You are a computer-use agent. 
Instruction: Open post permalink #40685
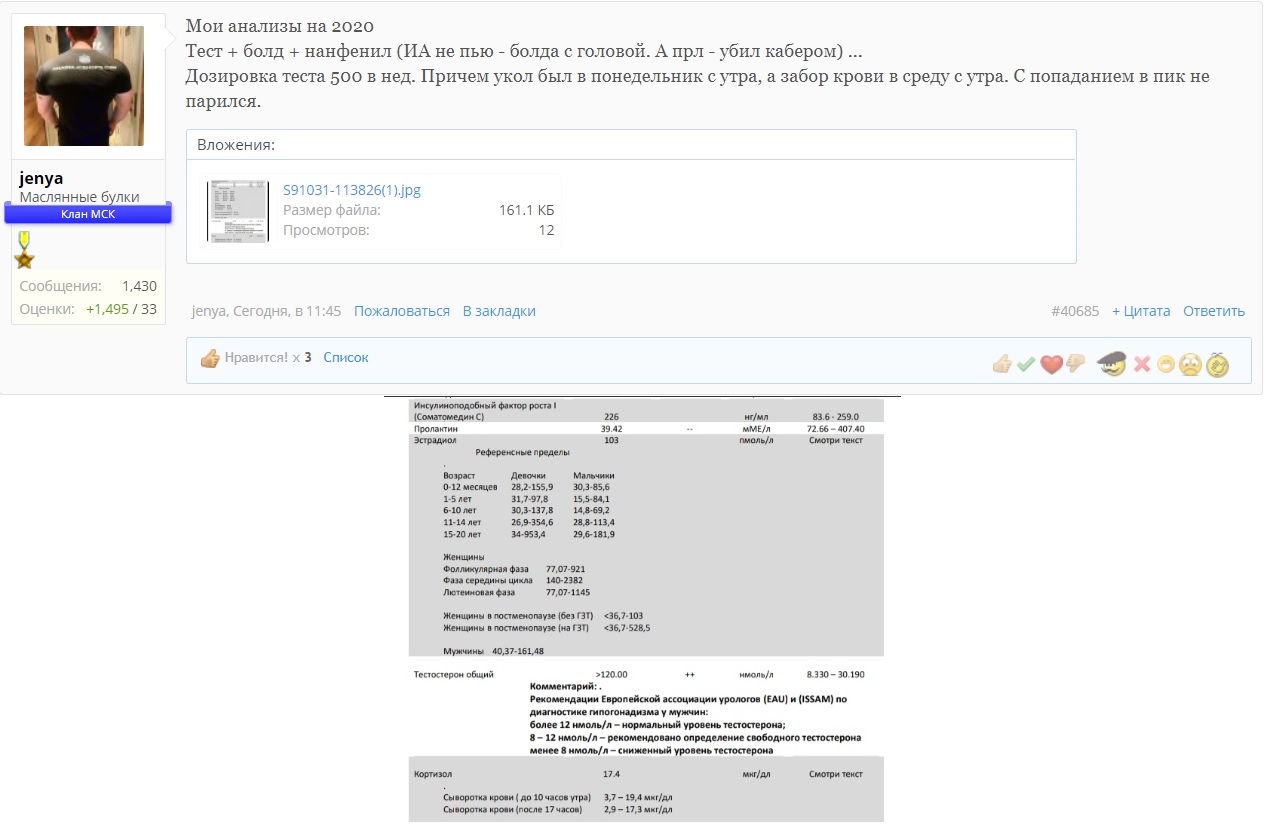point(1074,311)
